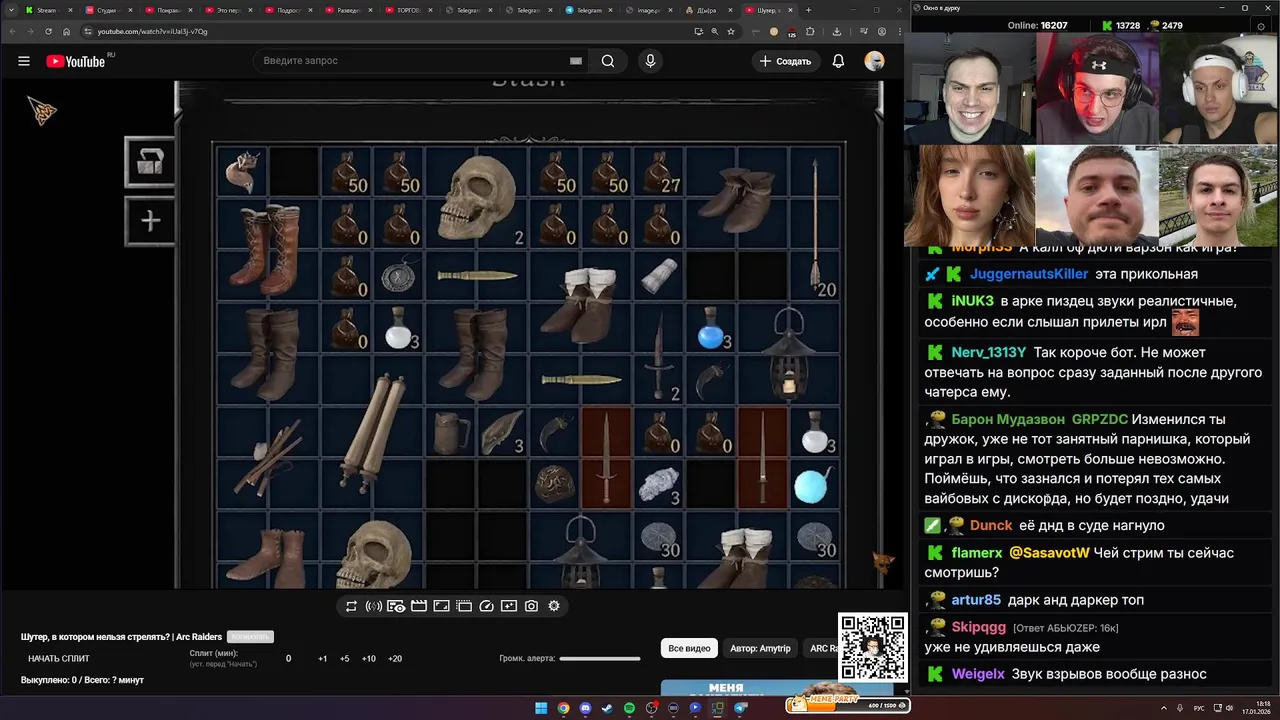Viewport: 1280px width, 720px height.
Task: Click the sound boost waves icon
Action: (x=374, y=606)
